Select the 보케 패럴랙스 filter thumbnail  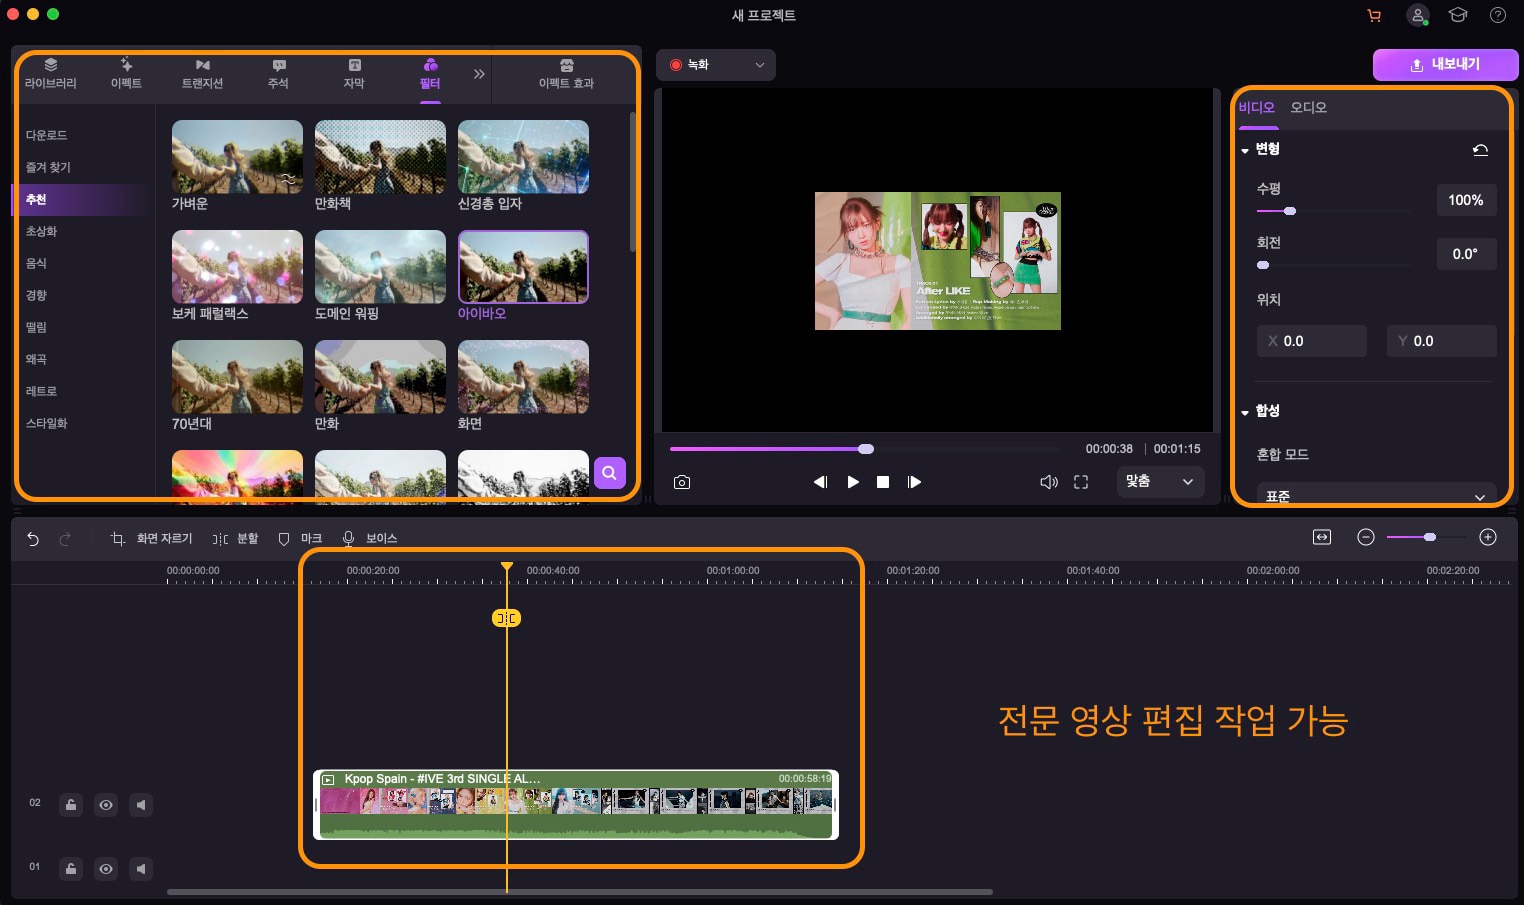[237, 267]
